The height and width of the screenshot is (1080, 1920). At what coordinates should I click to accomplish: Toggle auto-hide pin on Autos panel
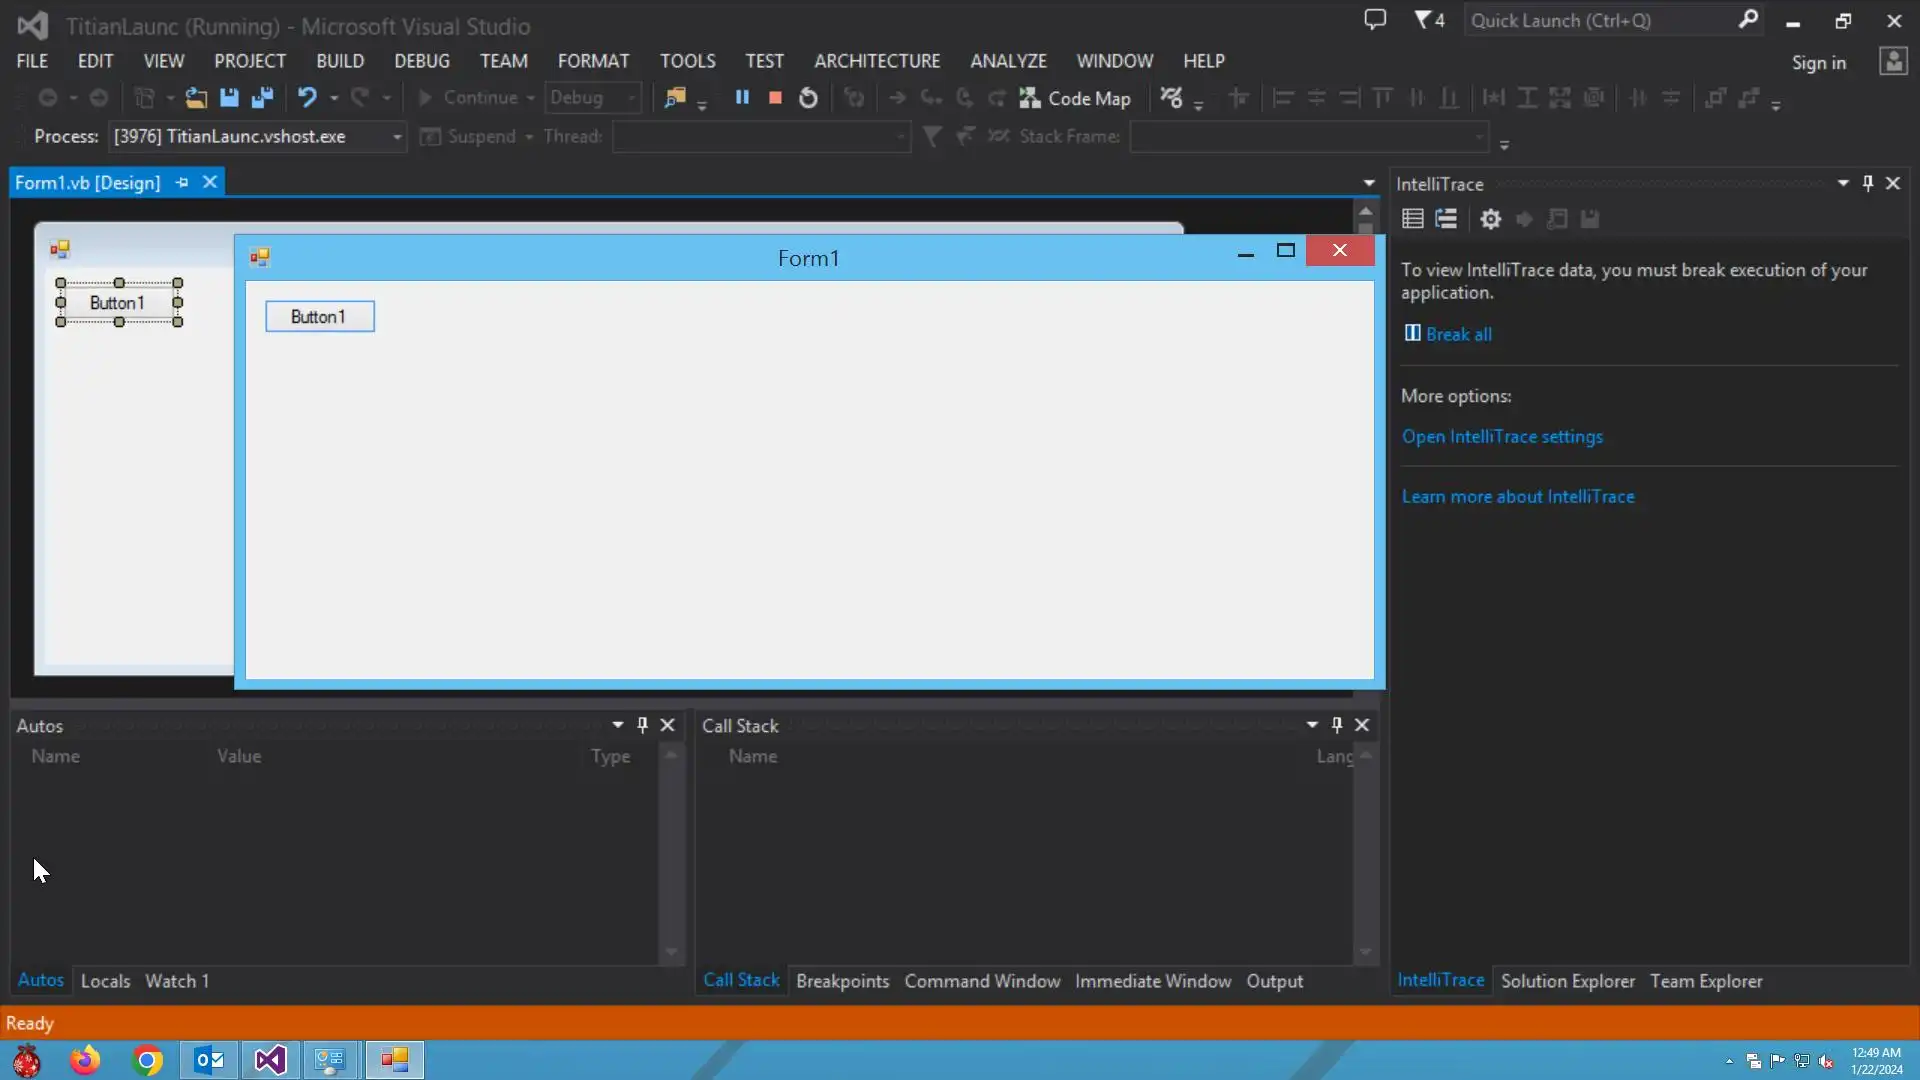(642, 725)
